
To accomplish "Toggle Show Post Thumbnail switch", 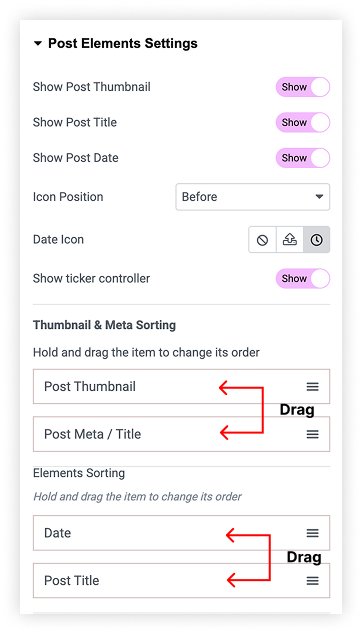I will pos(303,87).
